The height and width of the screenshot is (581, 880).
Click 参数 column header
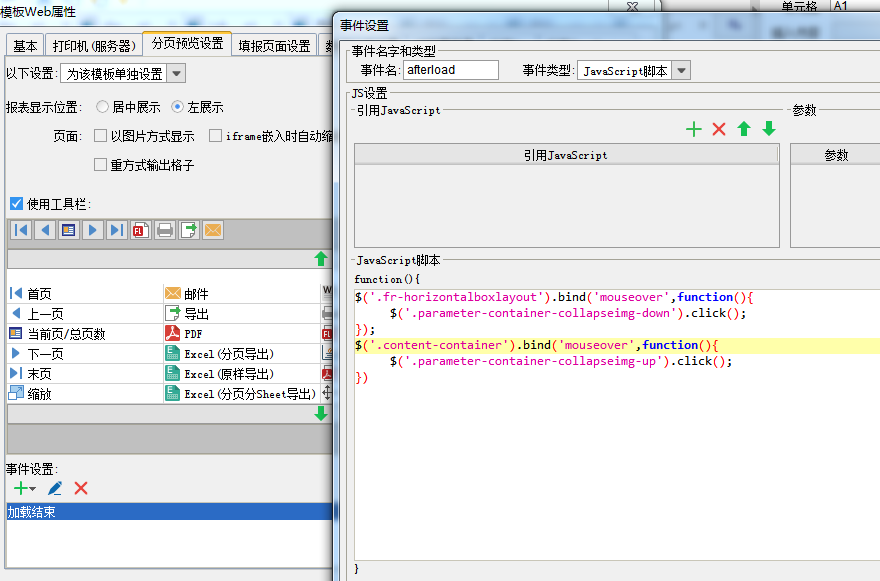pyautogui.click(x=836, y=155)
